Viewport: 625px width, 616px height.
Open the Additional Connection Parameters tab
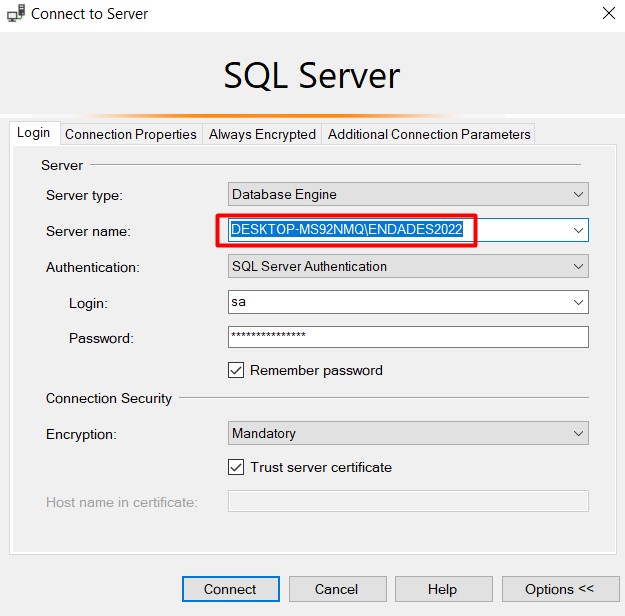(428, 134)
